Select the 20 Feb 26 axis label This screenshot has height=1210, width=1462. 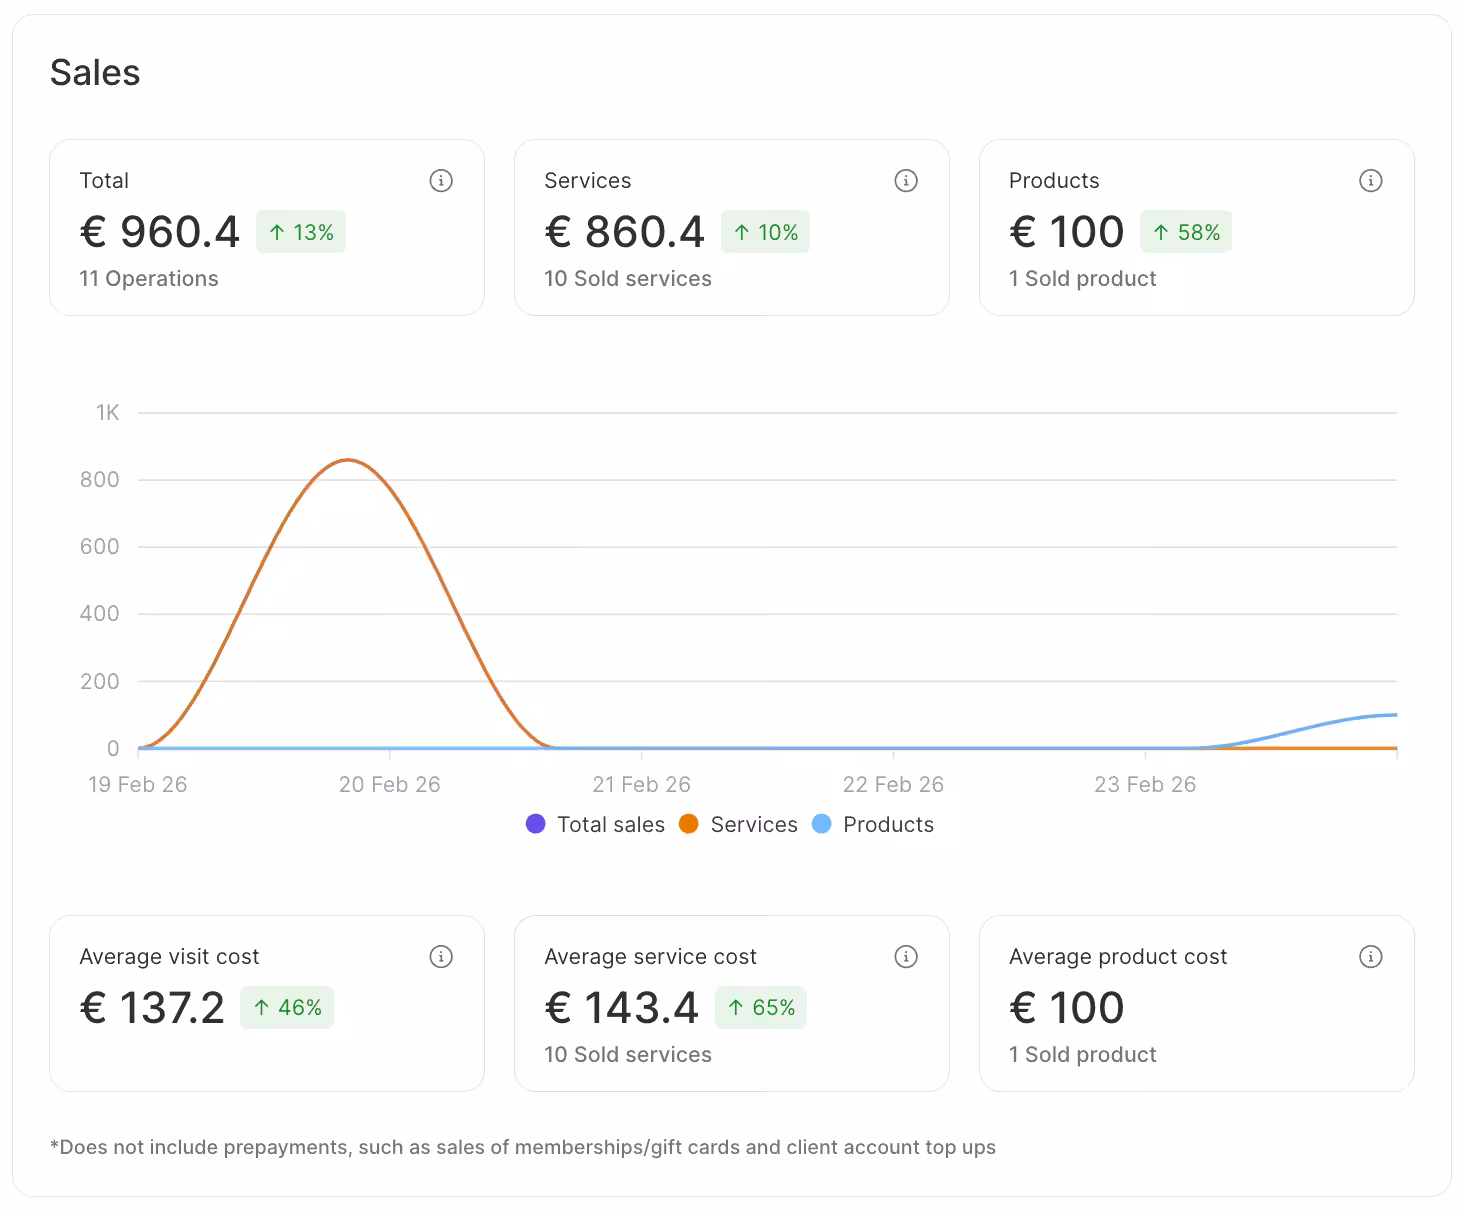point(389,785)
